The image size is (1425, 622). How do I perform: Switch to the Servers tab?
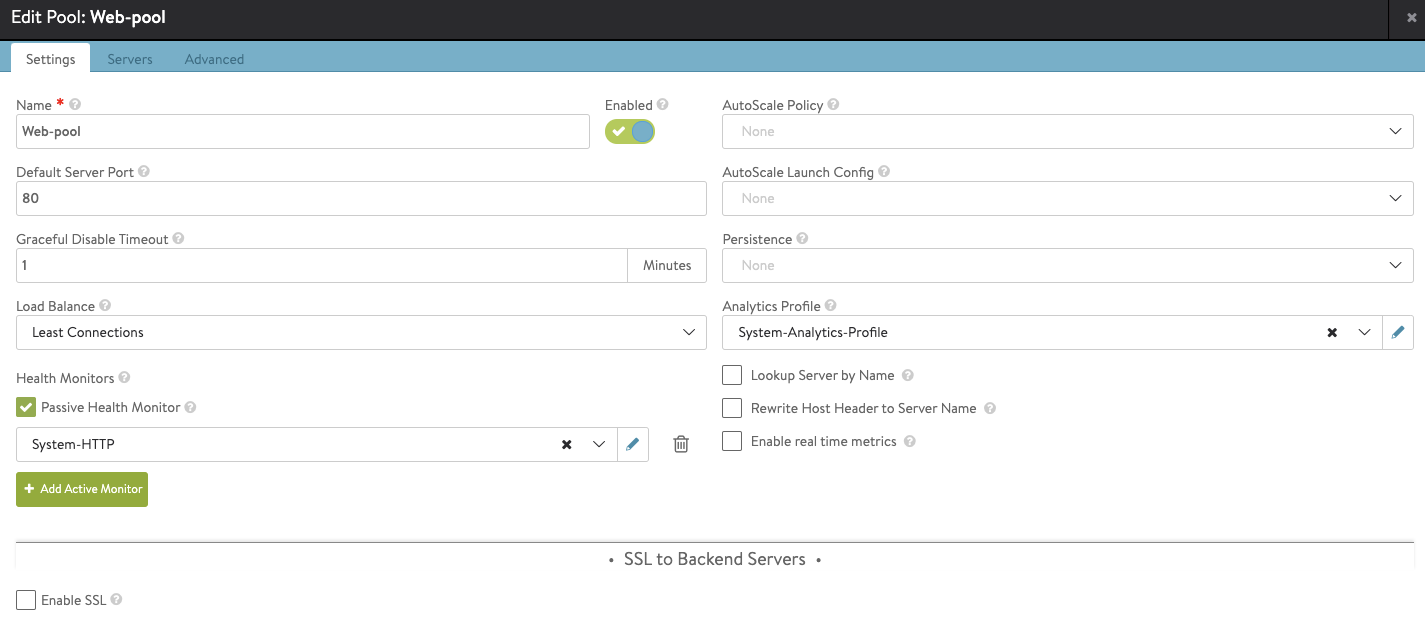130,59
